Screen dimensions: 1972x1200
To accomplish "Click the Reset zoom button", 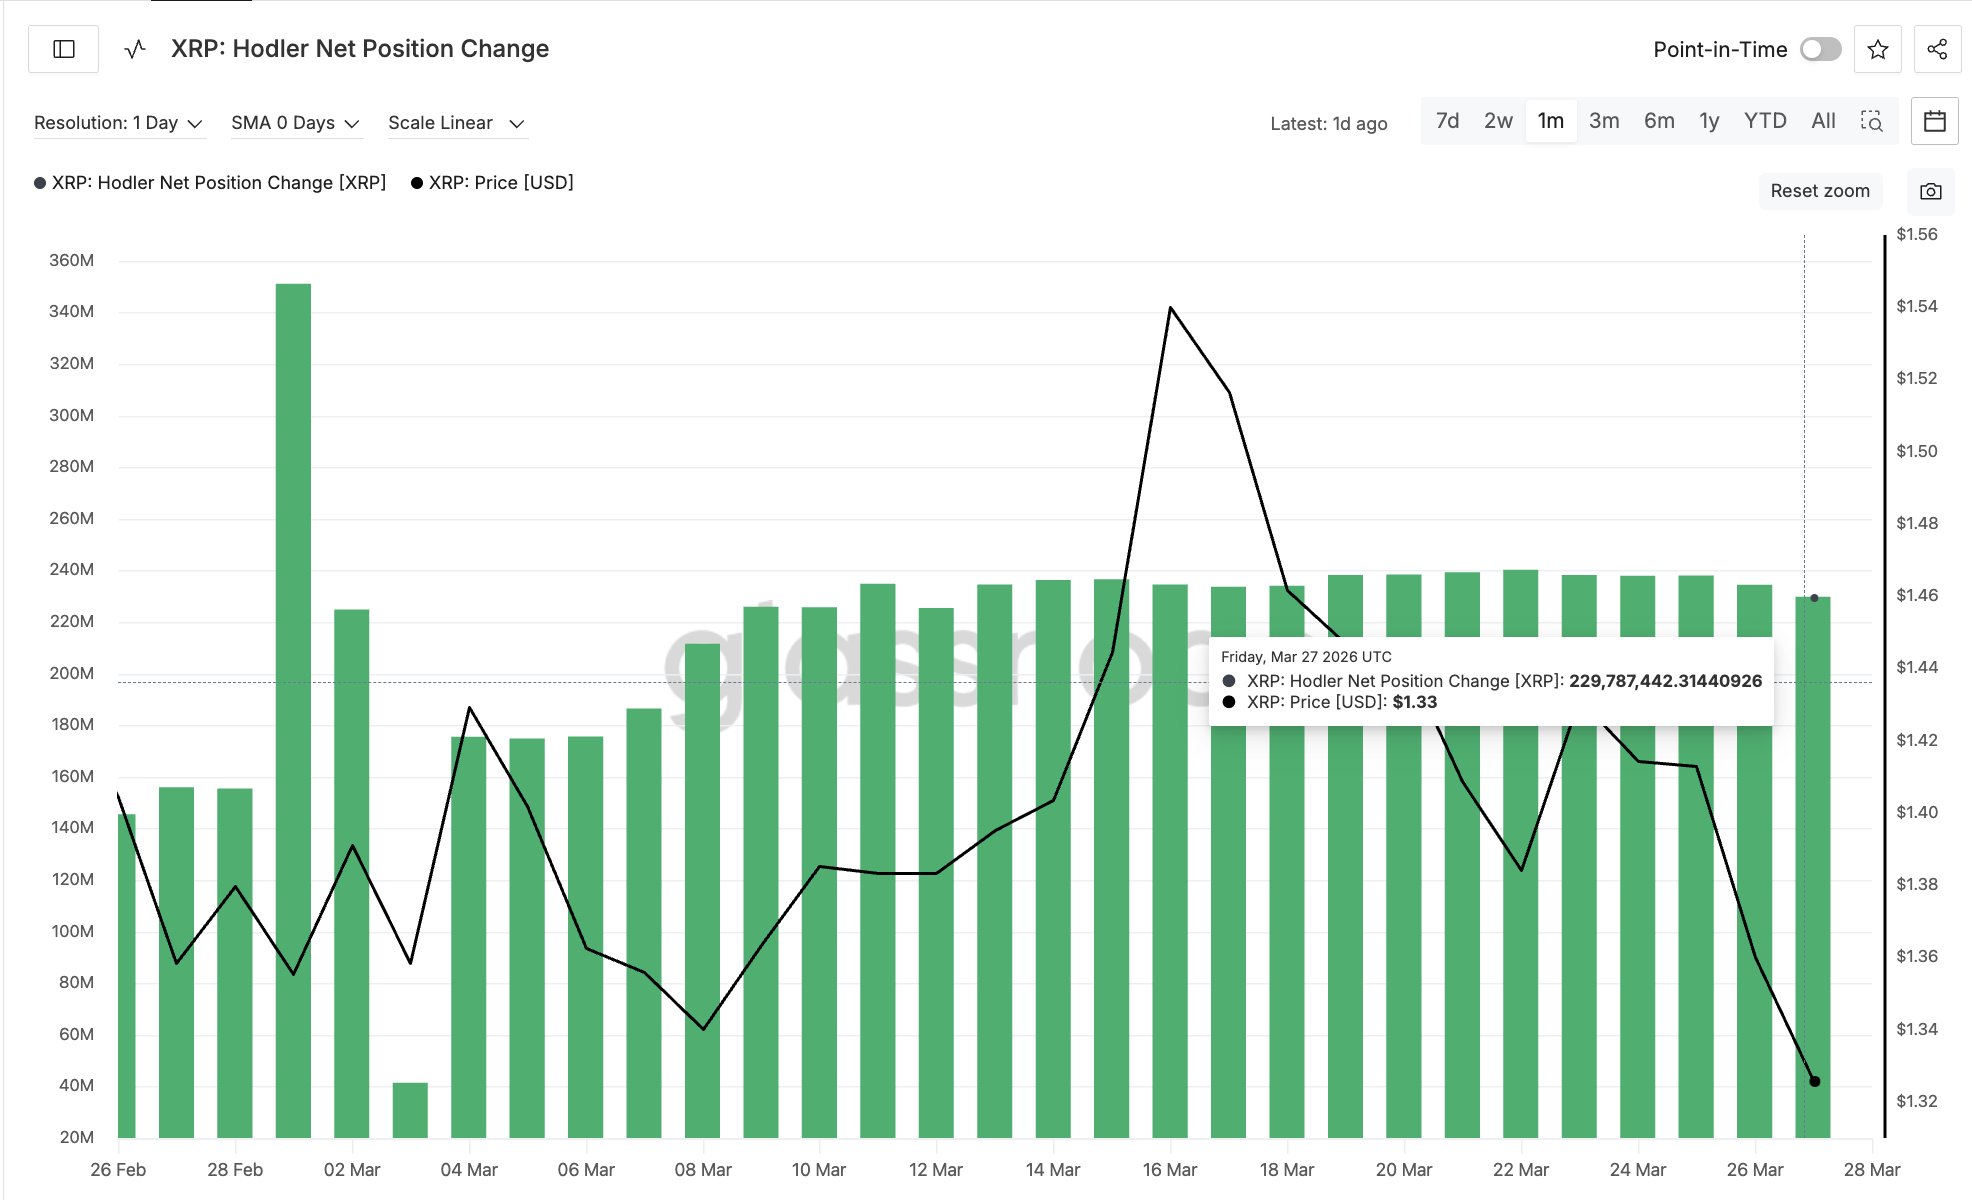I will tap(1820, 191).
